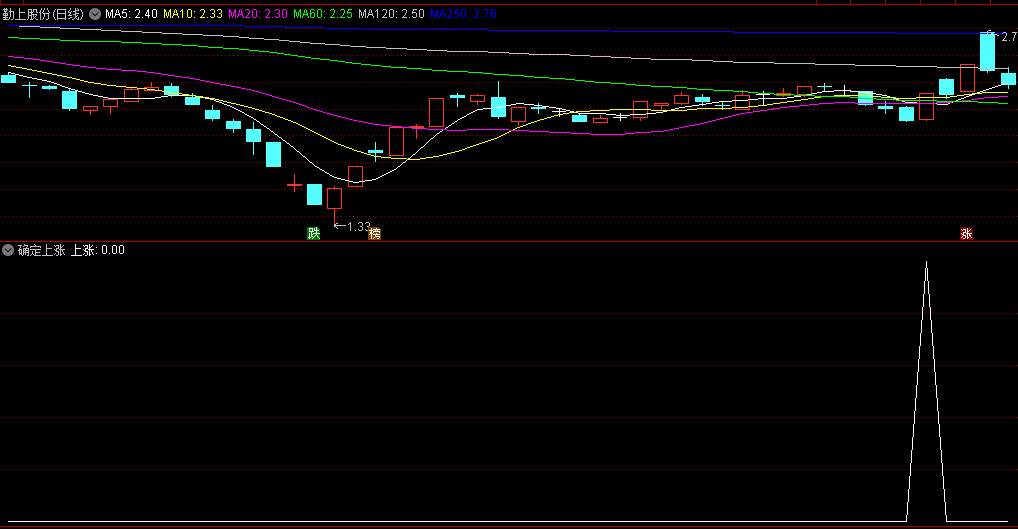Select the blue MA250: 2.76 label

point(464,14)
